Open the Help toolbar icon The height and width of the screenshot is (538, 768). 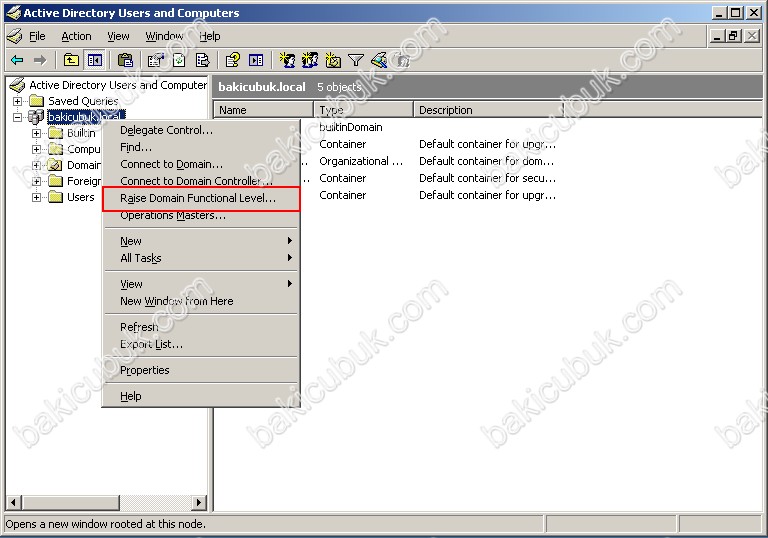click(233, 60)
